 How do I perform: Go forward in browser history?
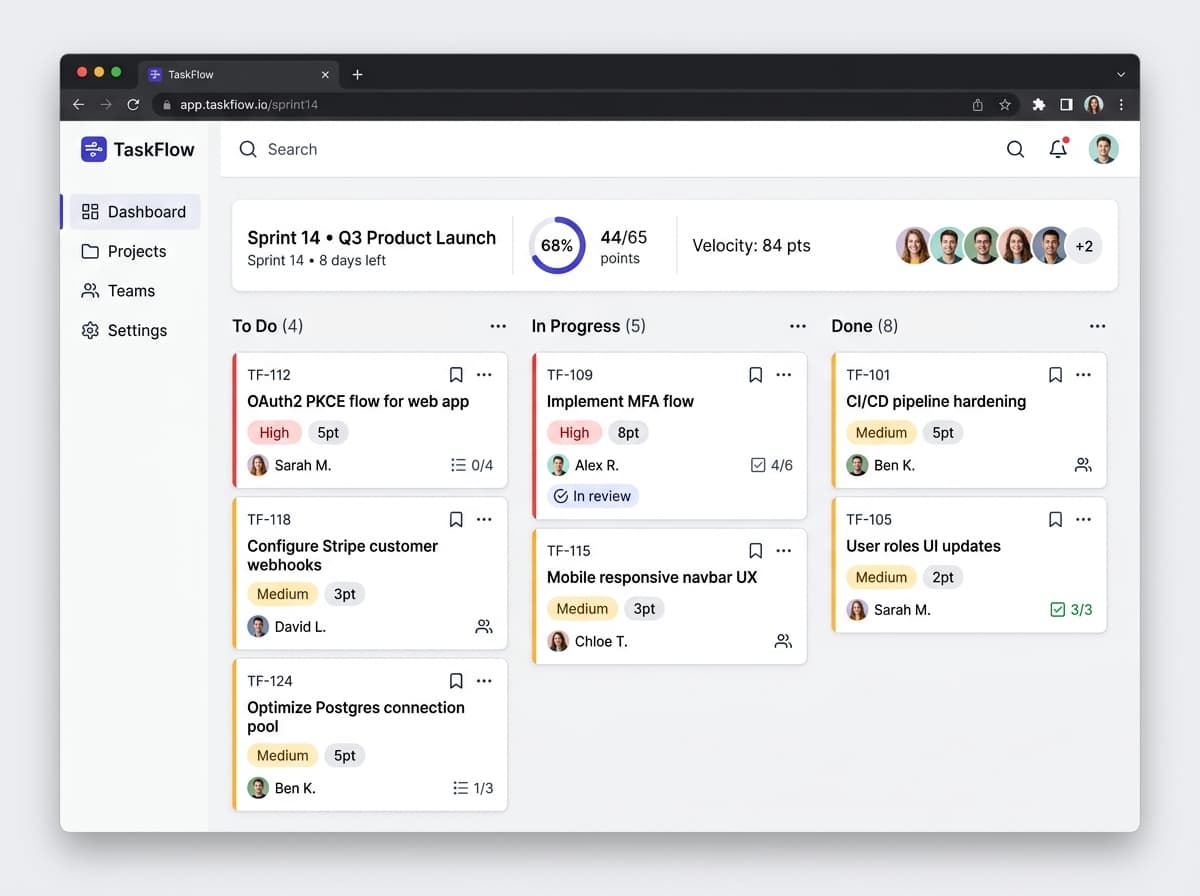pos(106,104)
